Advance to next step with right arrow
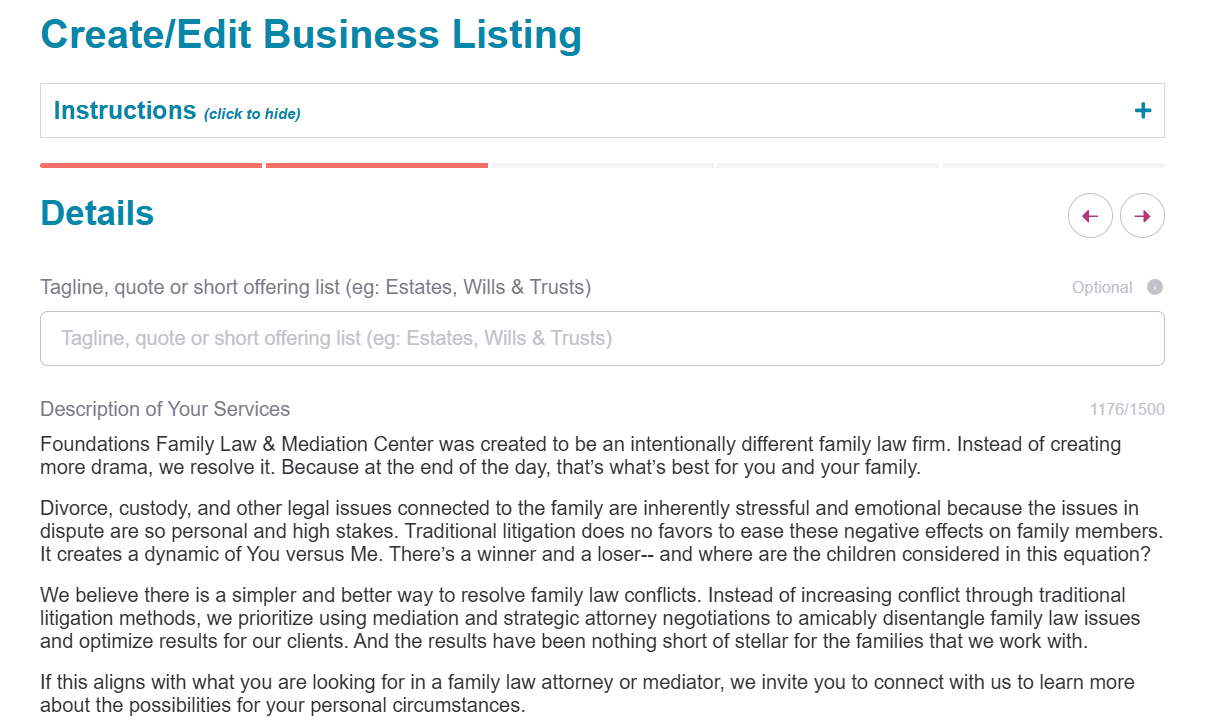This screenshot has width=1210, height=728. pos(1142,216)
